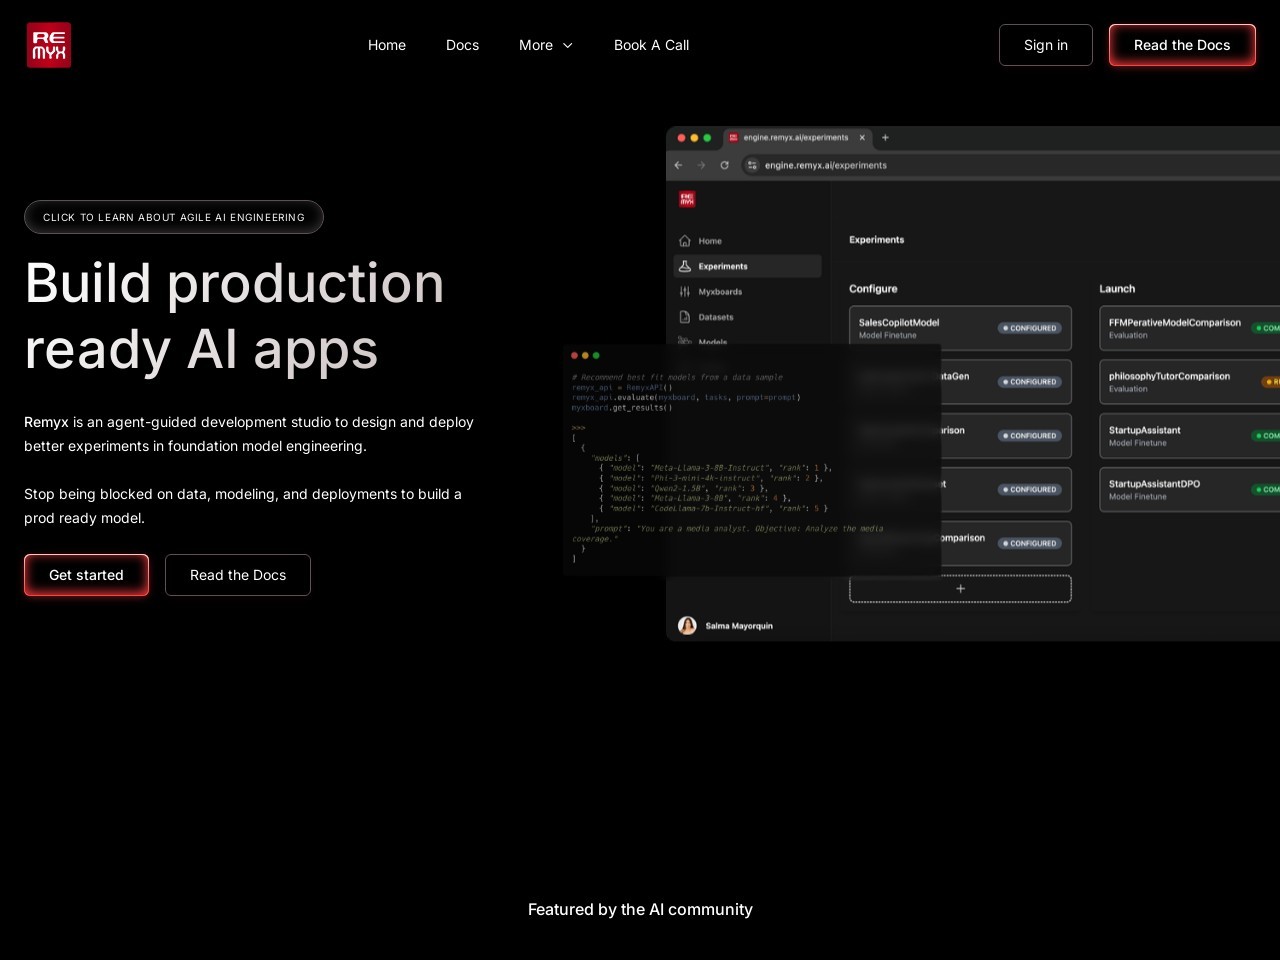Select Experiments in the product screenshot sidebar

click(748, 266)
